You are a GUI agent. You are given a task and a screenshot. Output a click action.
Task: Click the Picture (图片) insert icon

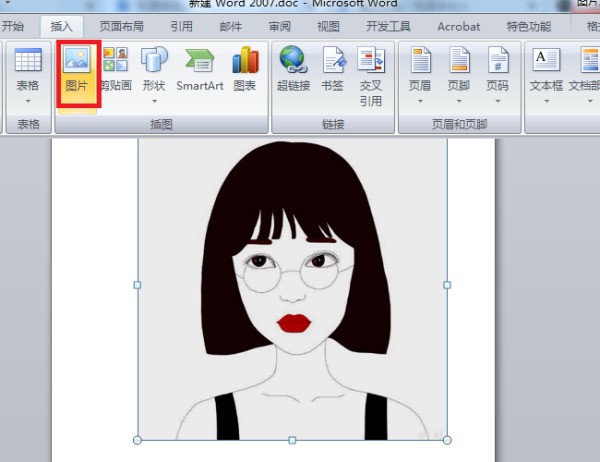point(77,70)
